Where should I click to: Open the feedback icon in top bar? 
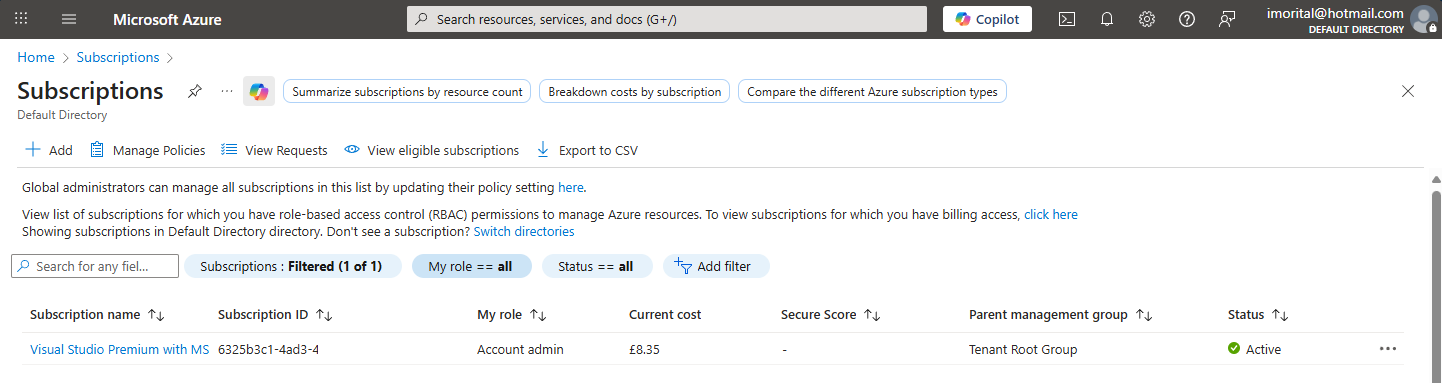click(x=1227, y=19)
